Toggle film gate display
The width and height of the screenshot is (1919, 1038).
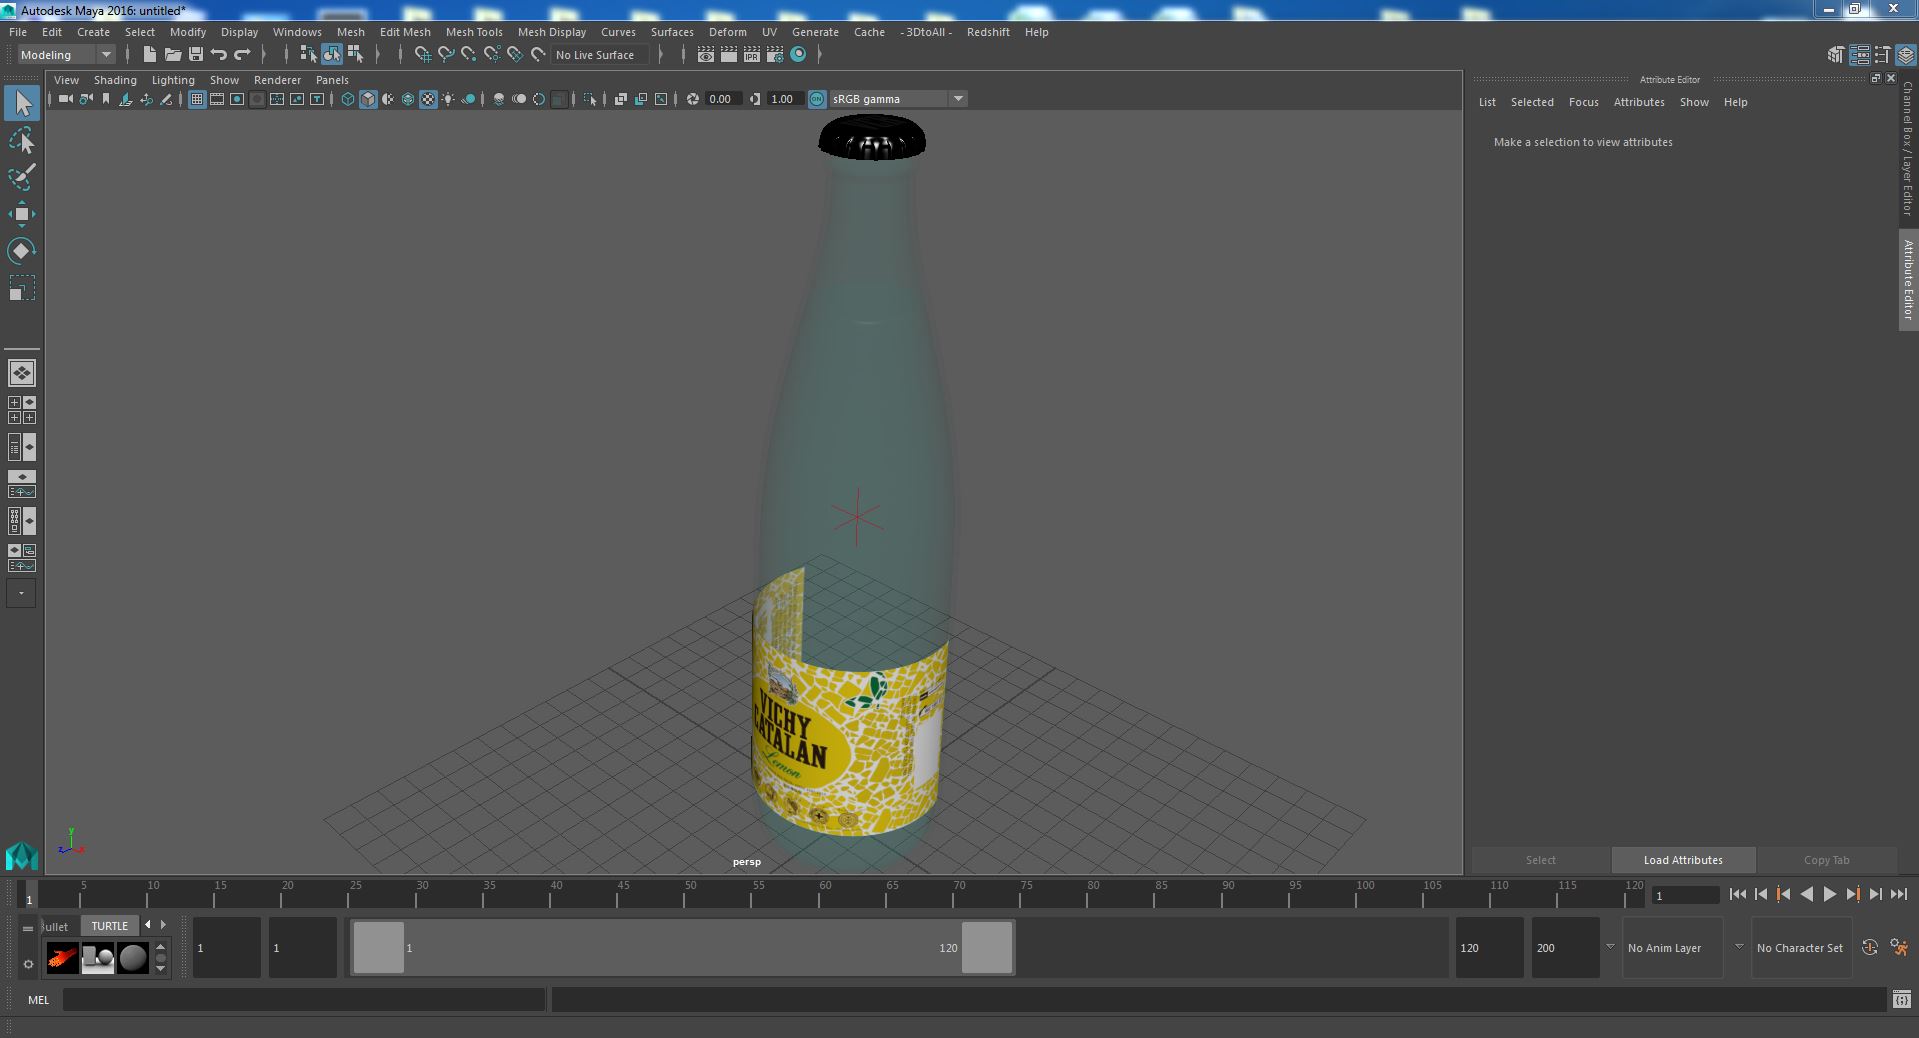point(217,99)
